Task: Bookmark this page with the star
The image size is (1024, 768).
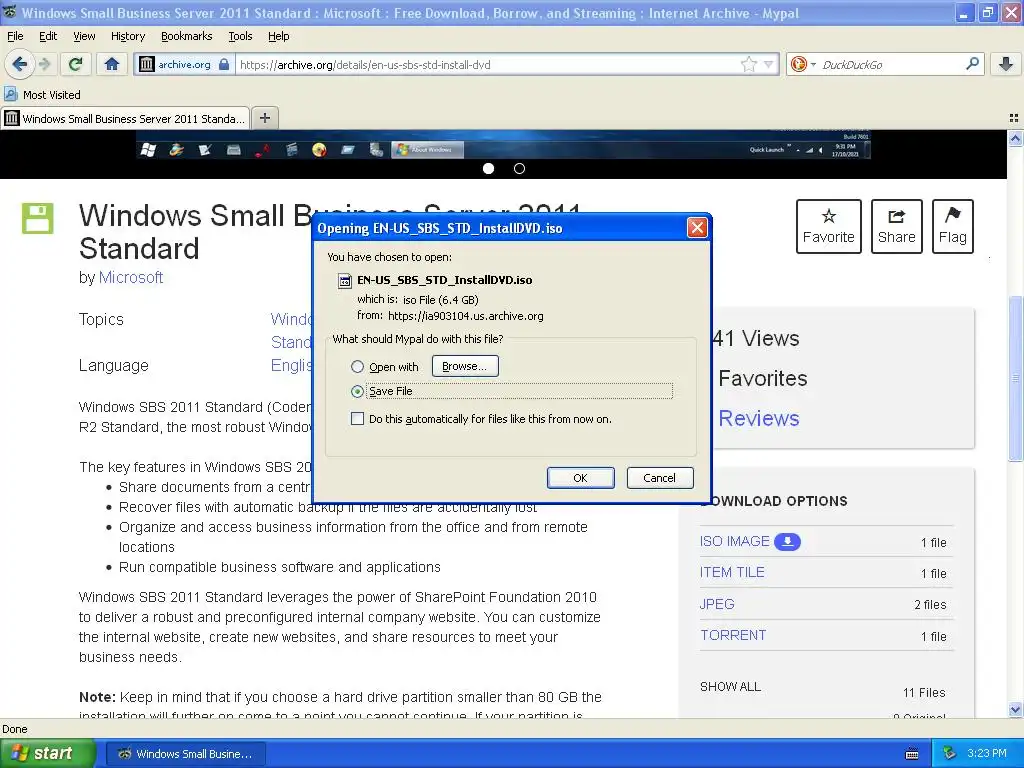Action: (748, 64)
